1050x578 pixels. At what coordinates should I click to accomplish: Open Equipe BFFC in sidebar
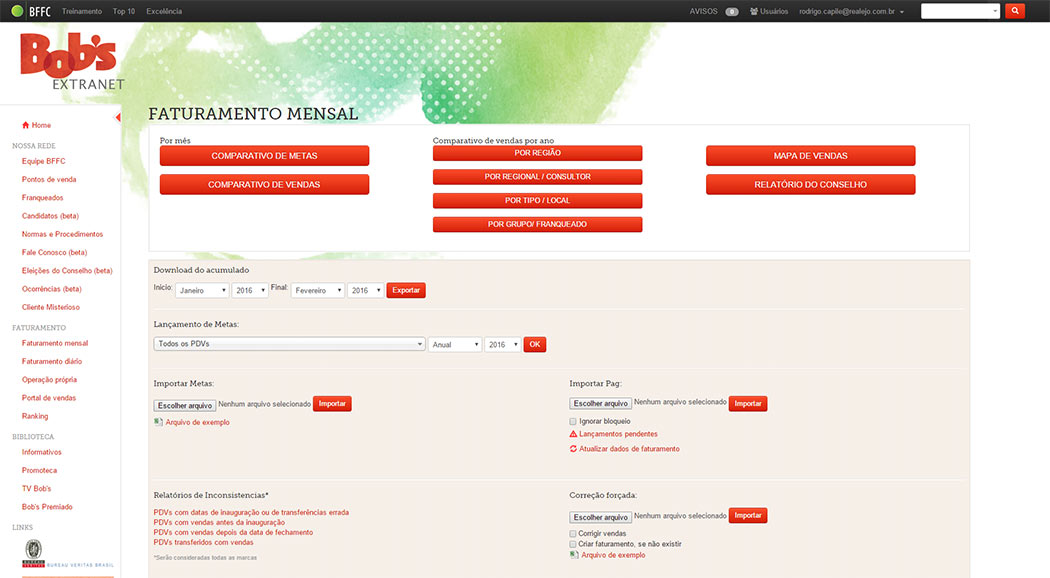pyautogui.click(x=44, y=161)
